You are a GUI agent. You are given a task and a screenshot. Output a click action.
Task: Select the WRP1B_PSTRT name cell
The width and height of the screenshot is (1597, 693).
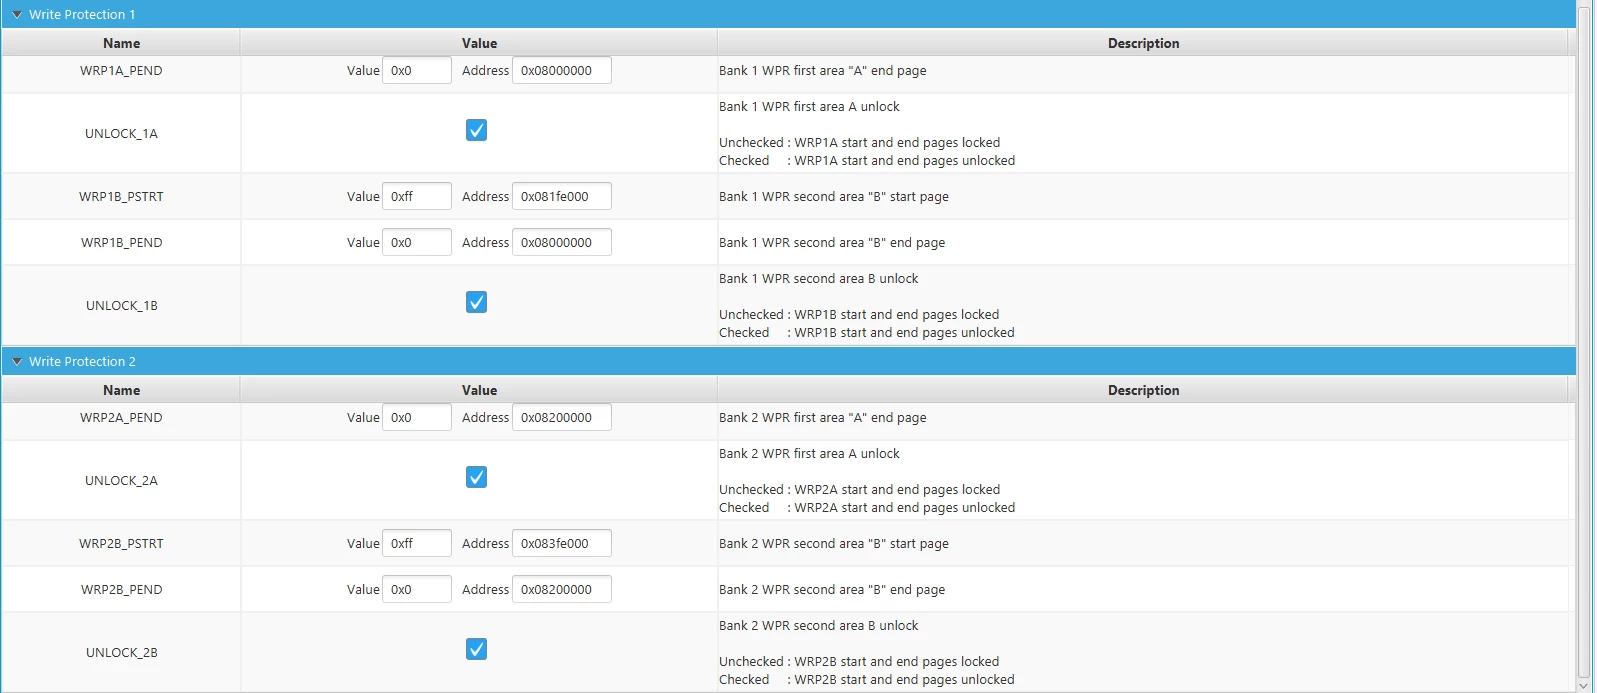coord(121,196)
